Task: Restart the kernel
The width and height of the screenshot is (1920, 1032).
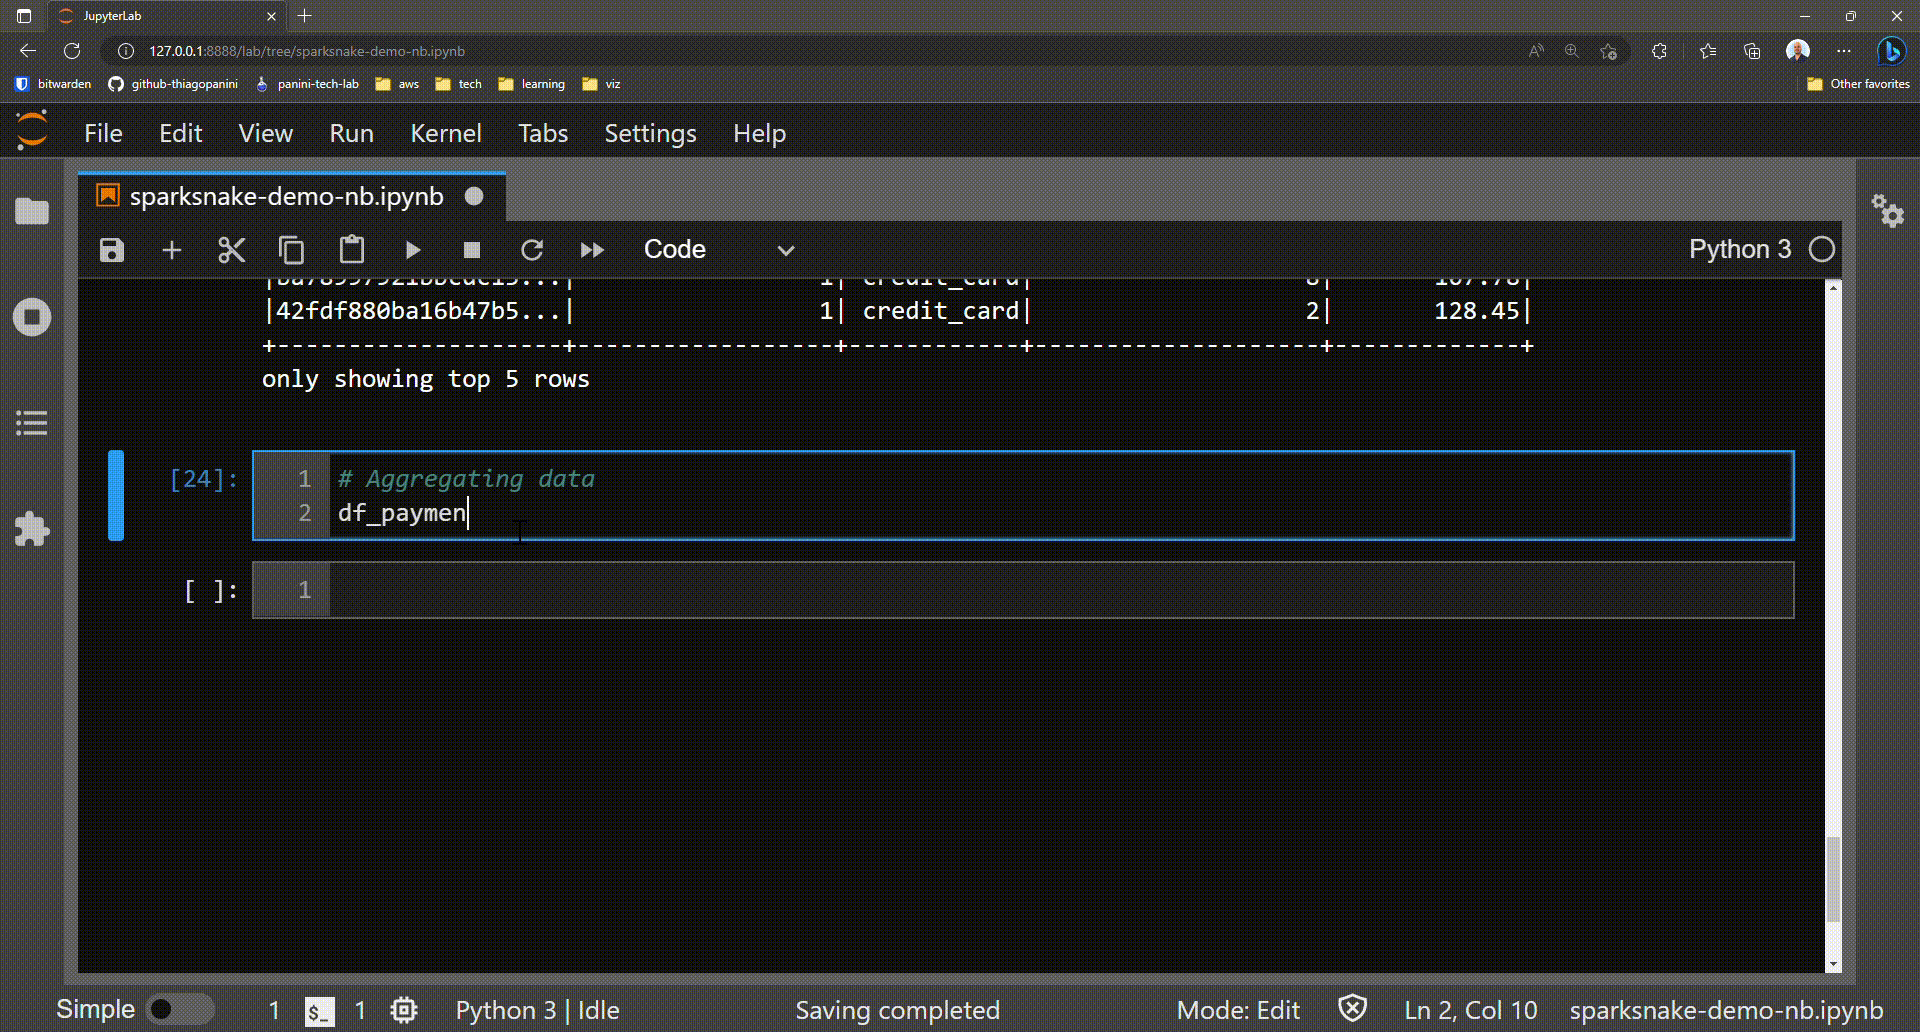Action: [532, 250]
